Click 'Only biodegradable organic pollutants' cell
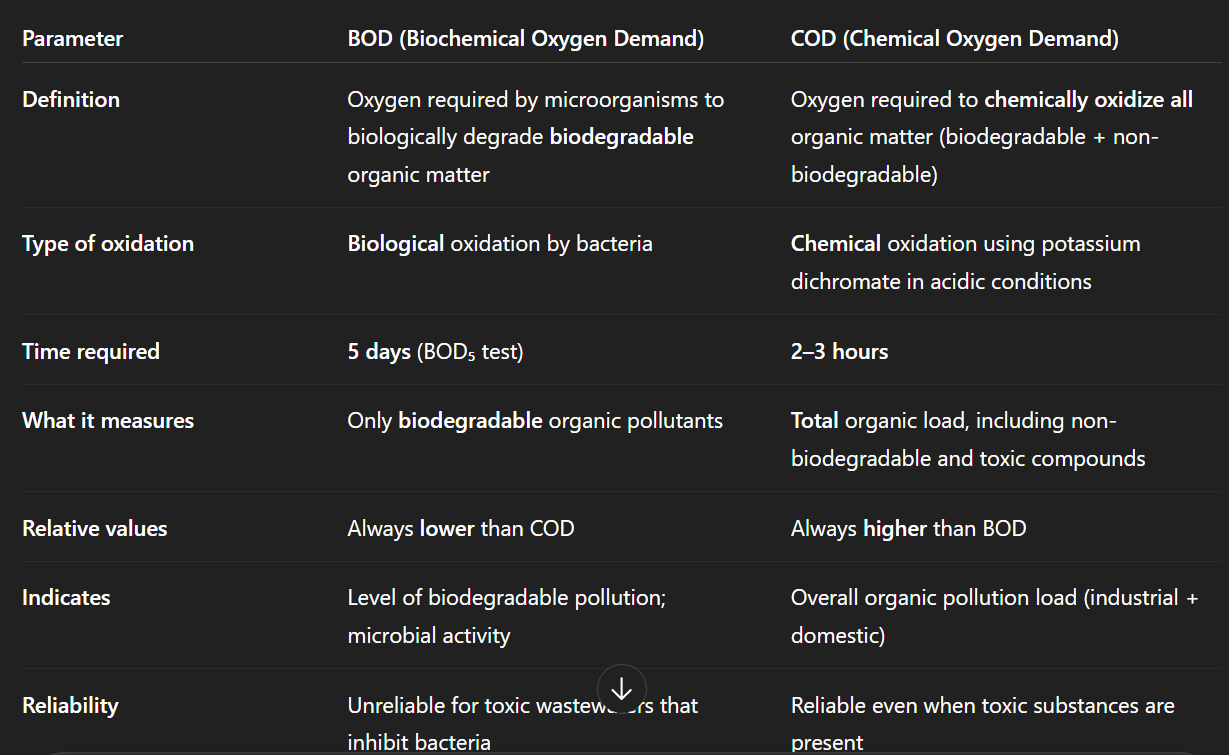 tap(534, 420)
